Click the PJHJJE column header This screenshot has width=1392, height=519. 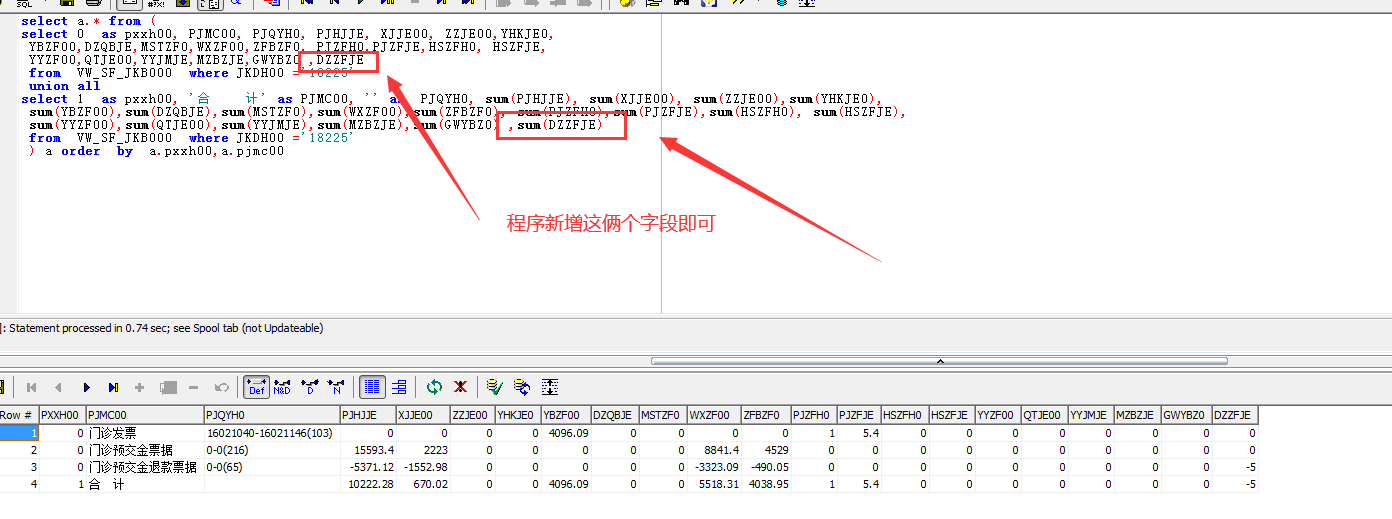[x=368, y=415]
